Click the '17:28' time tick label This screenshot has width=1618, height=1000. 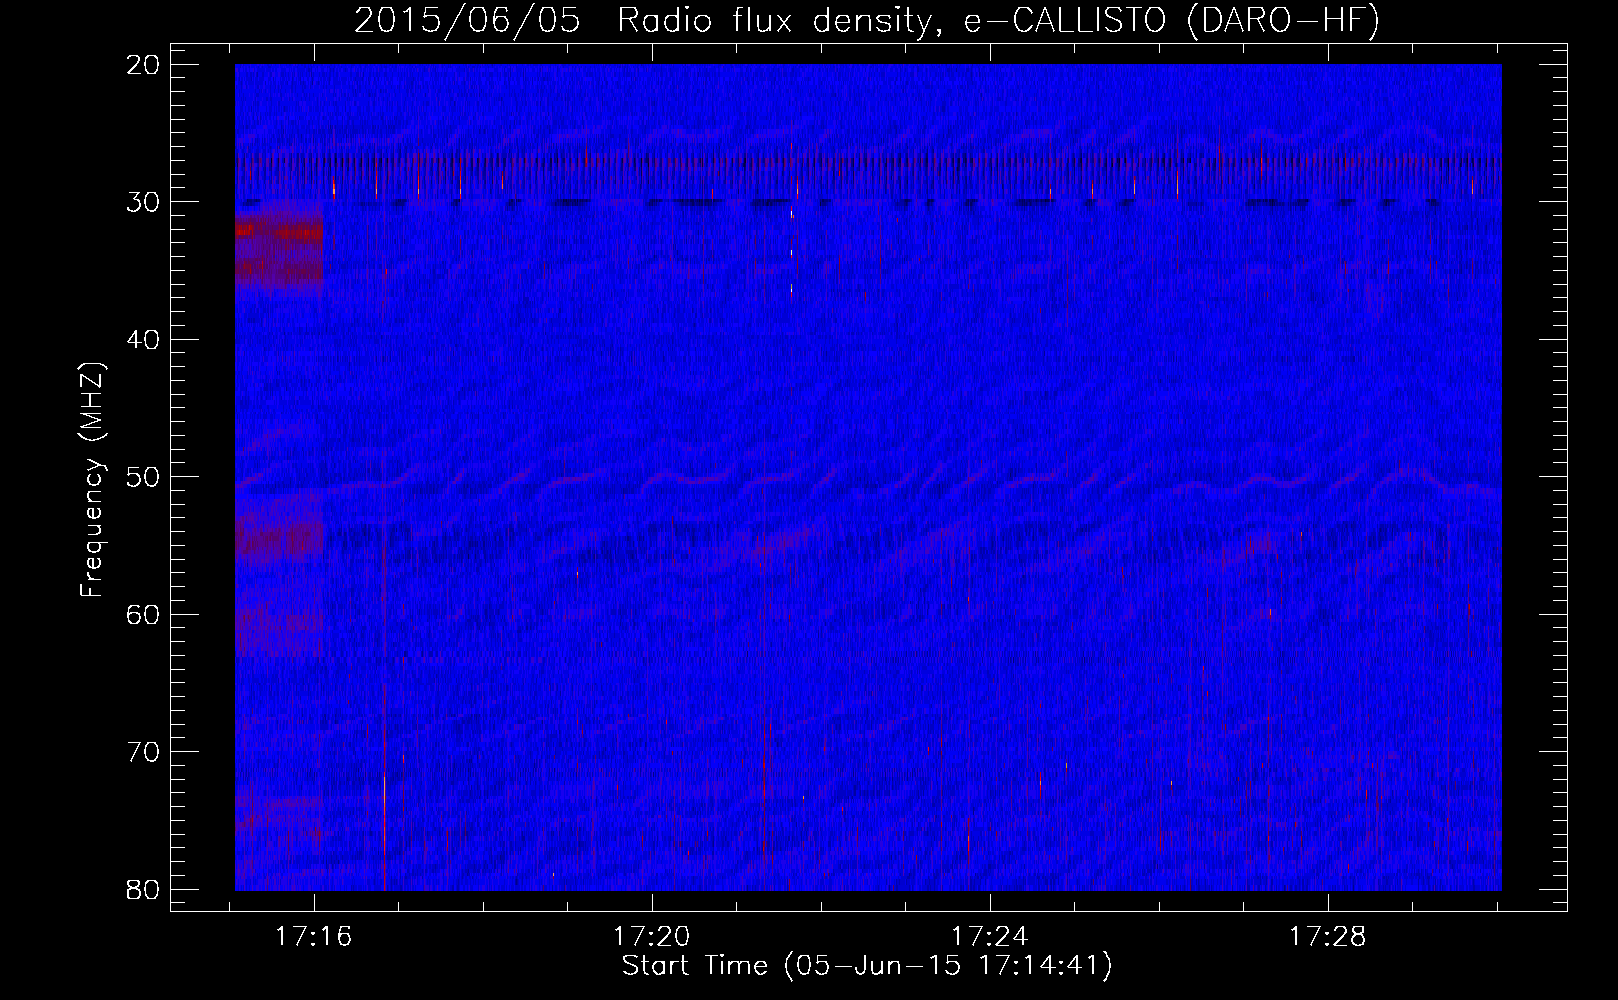tap(1327, 937)
